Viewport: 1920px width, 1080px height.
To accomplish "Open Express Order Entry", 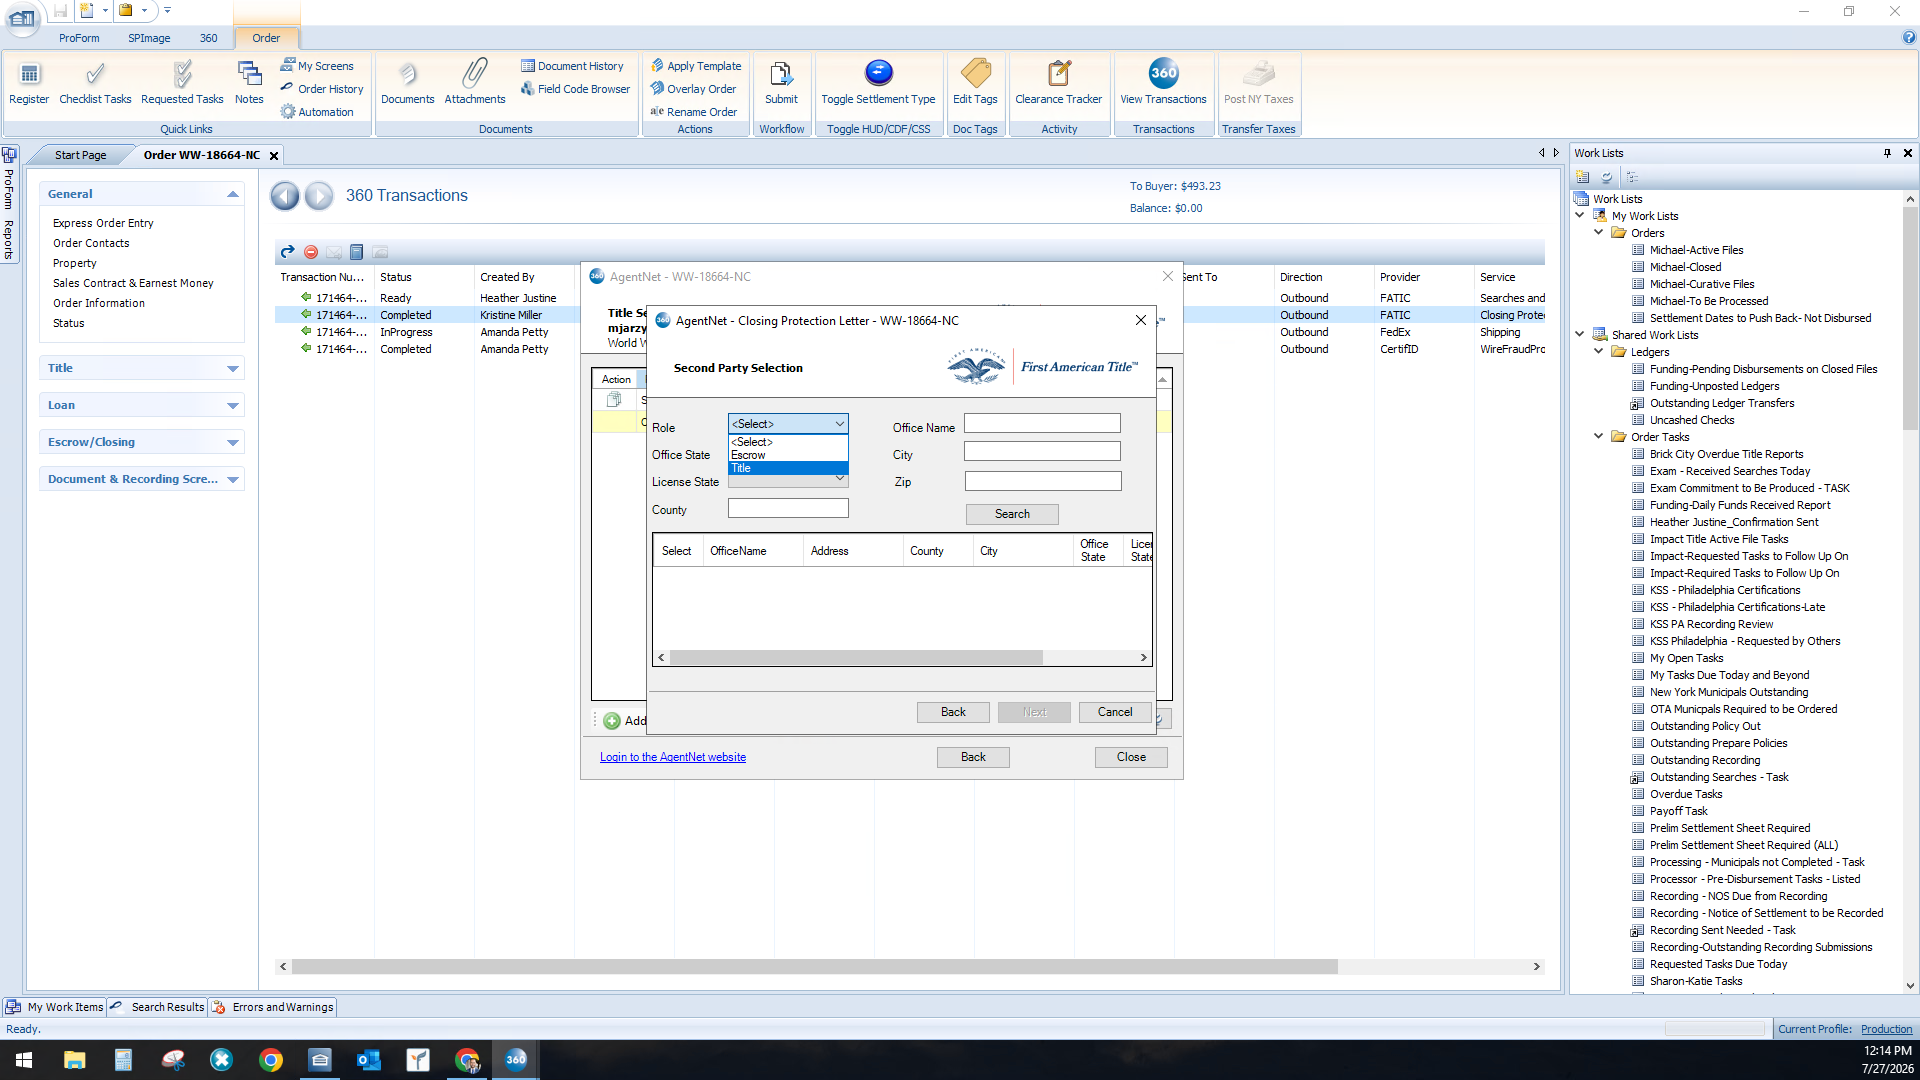I will (x=103, y=223).
